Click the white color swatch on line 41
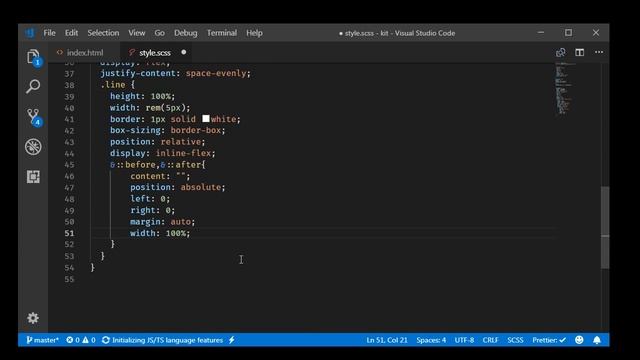 point(206,119)
